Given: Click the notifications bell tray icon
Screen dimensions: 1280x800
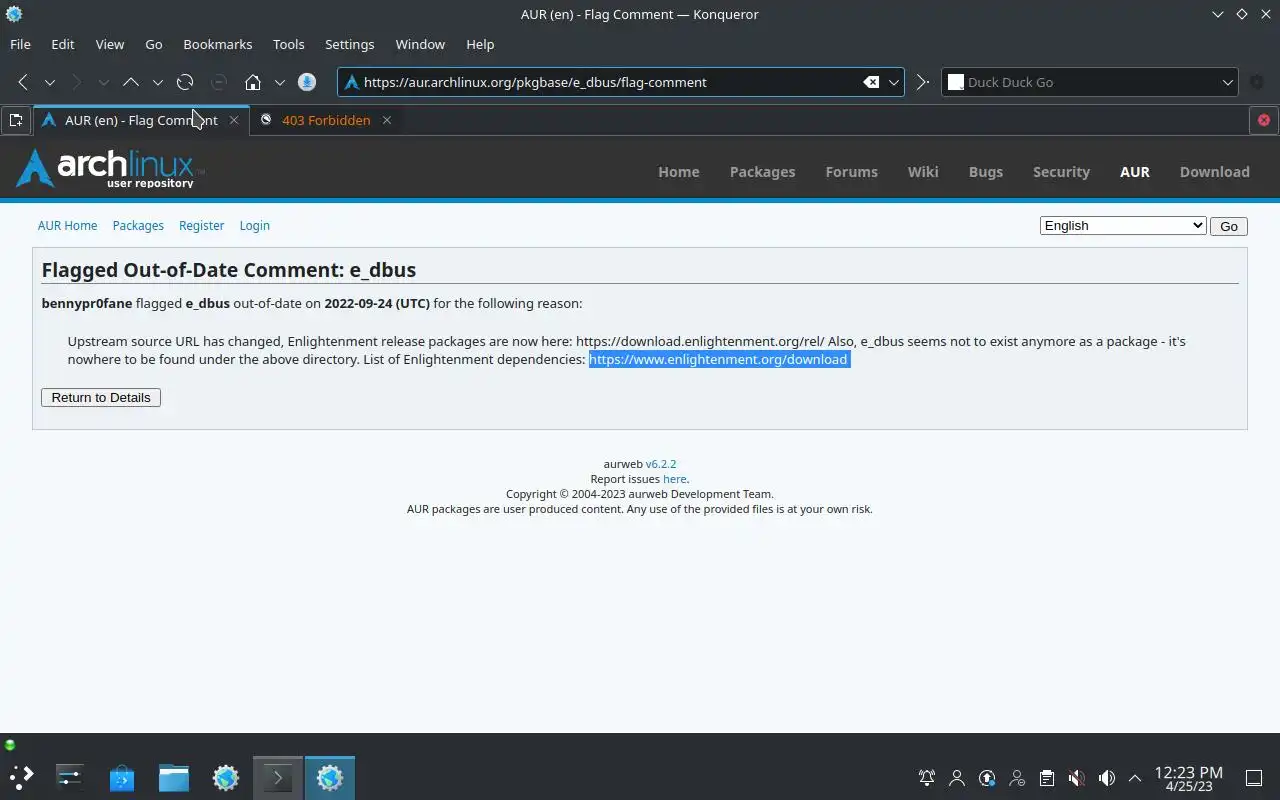Looking at the screenshot, I should click(927, 778).
